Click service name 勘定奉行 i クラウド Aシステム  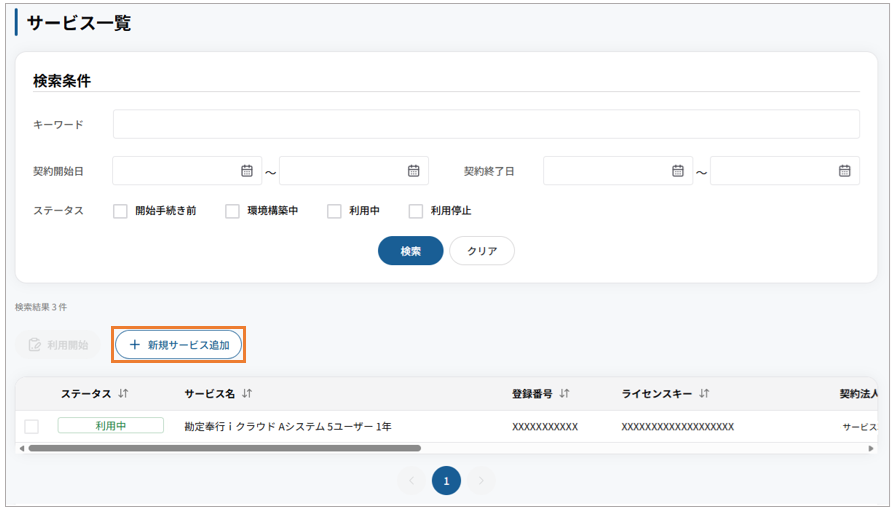coord(288,427)
